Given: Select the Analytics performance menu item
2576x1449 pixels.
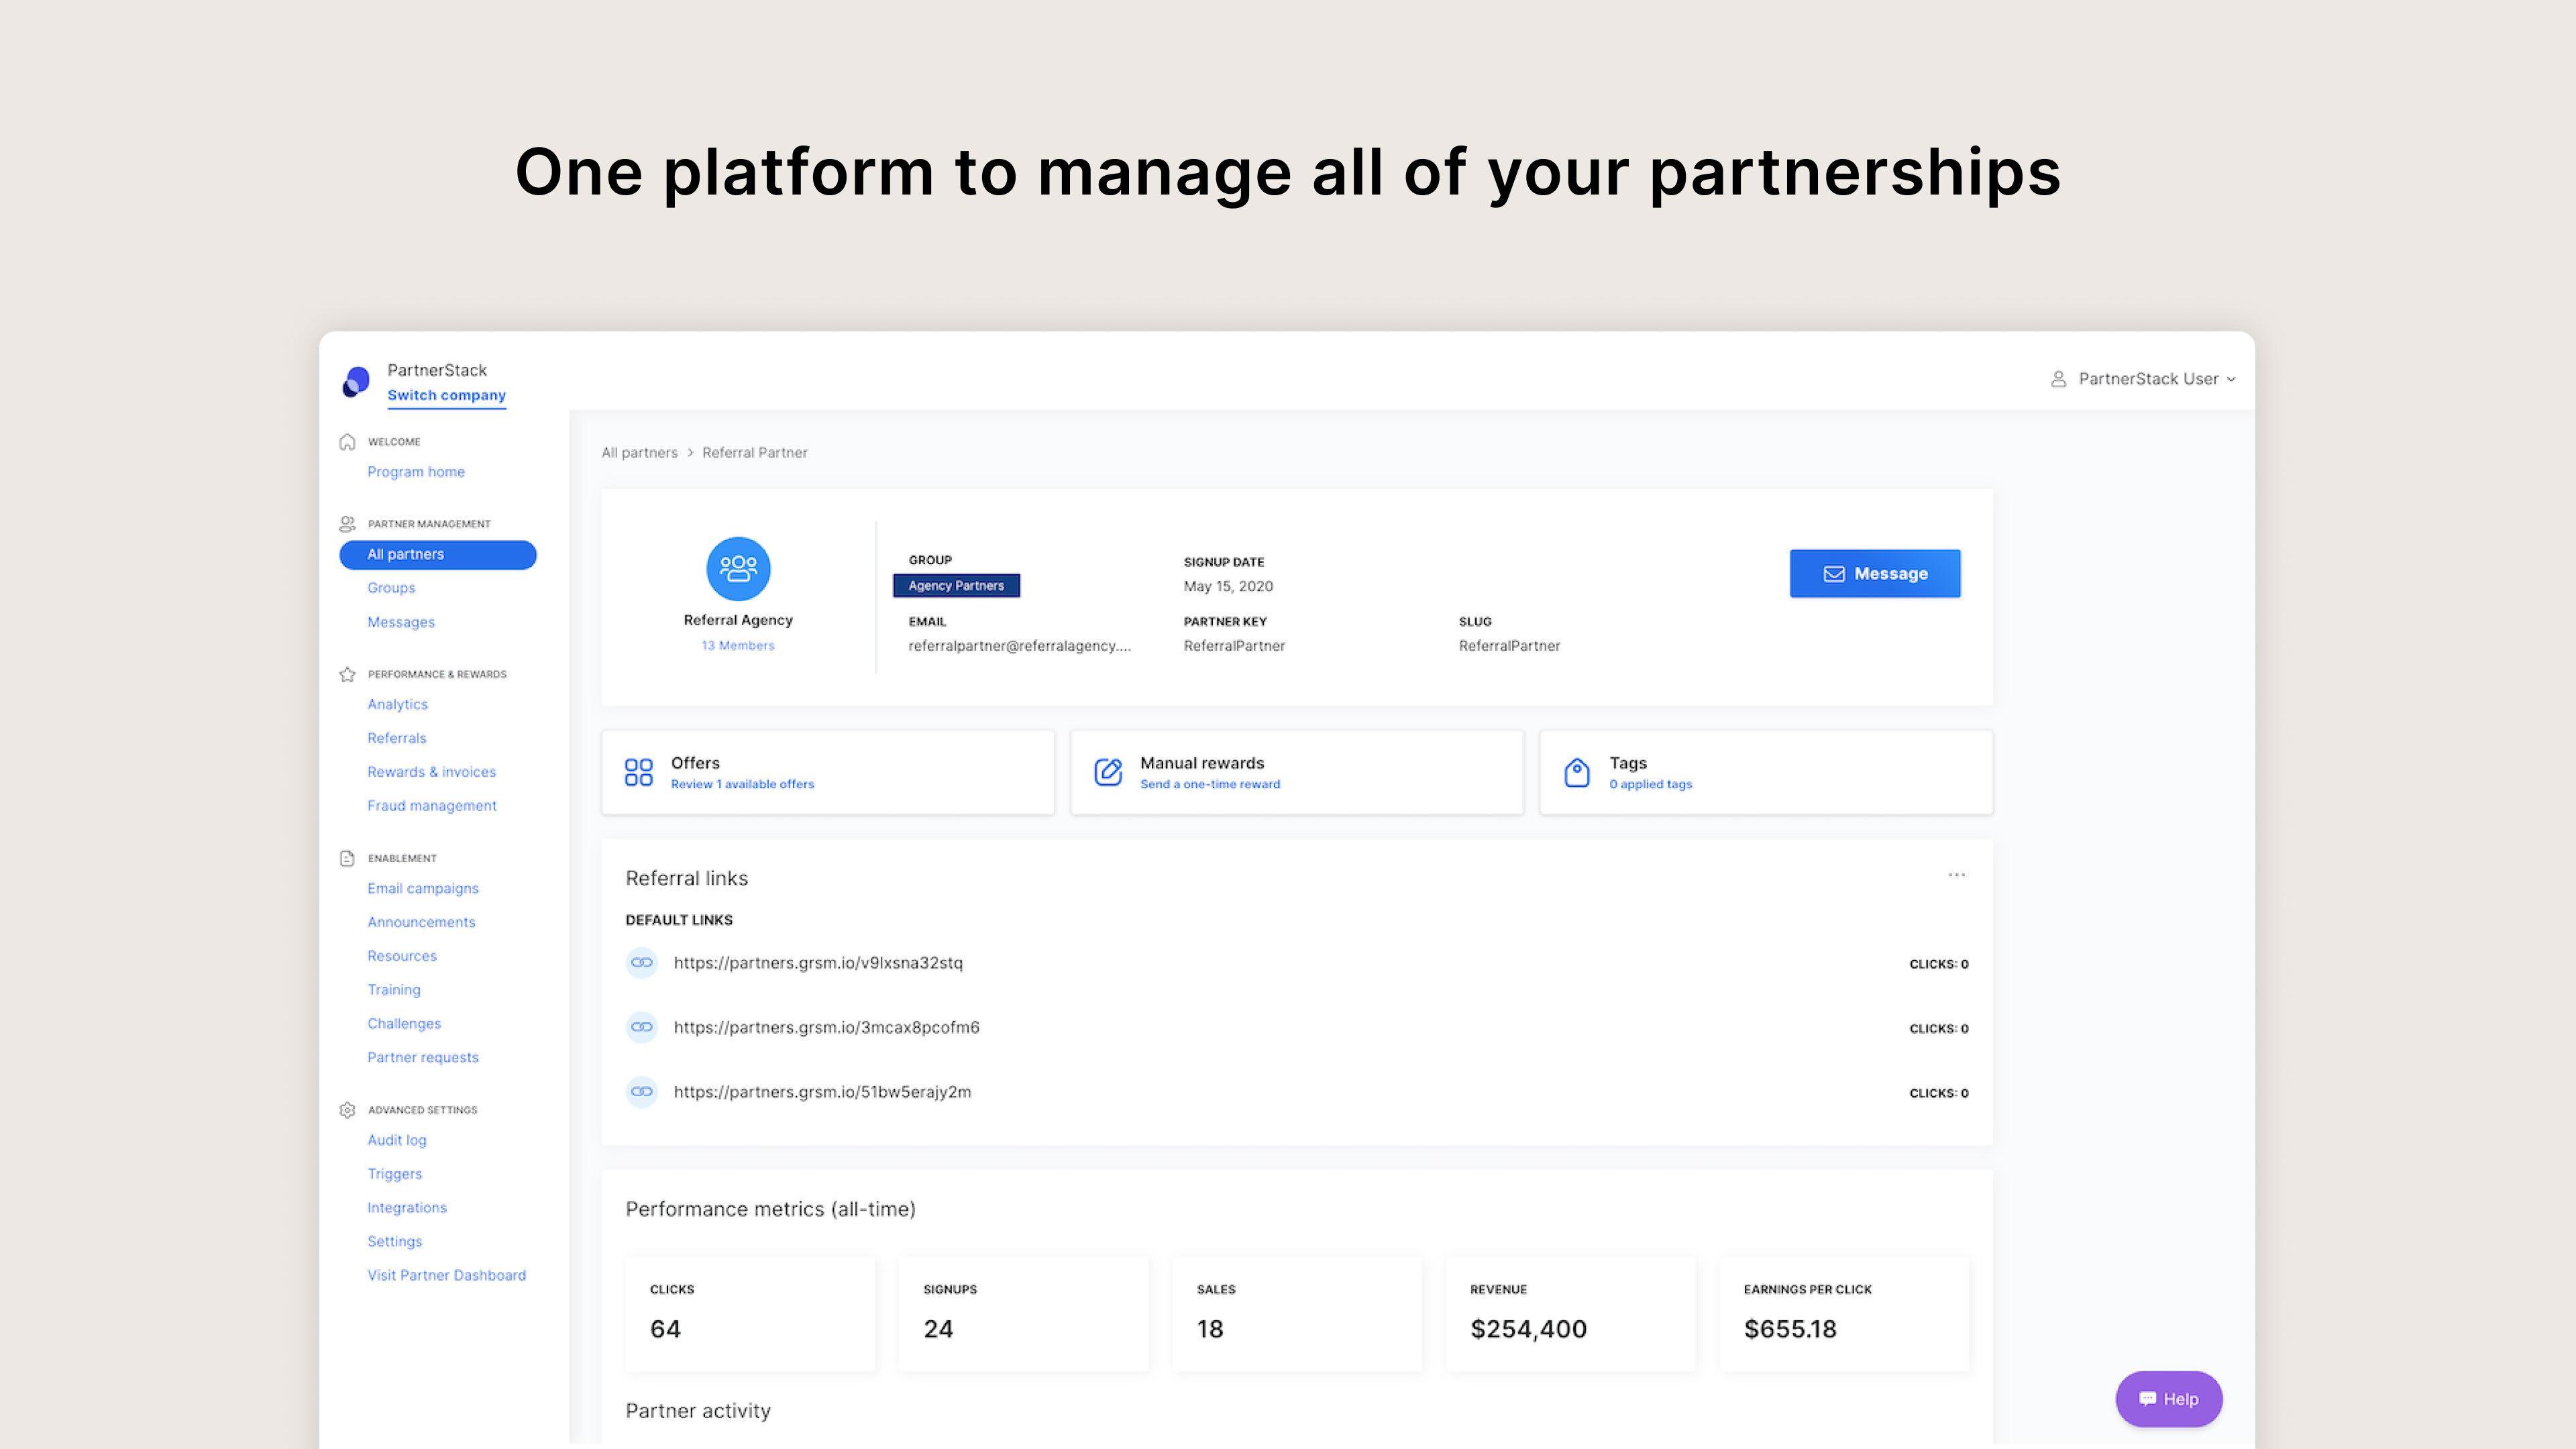Looking at the screenshot, I should tap(396, 704).
